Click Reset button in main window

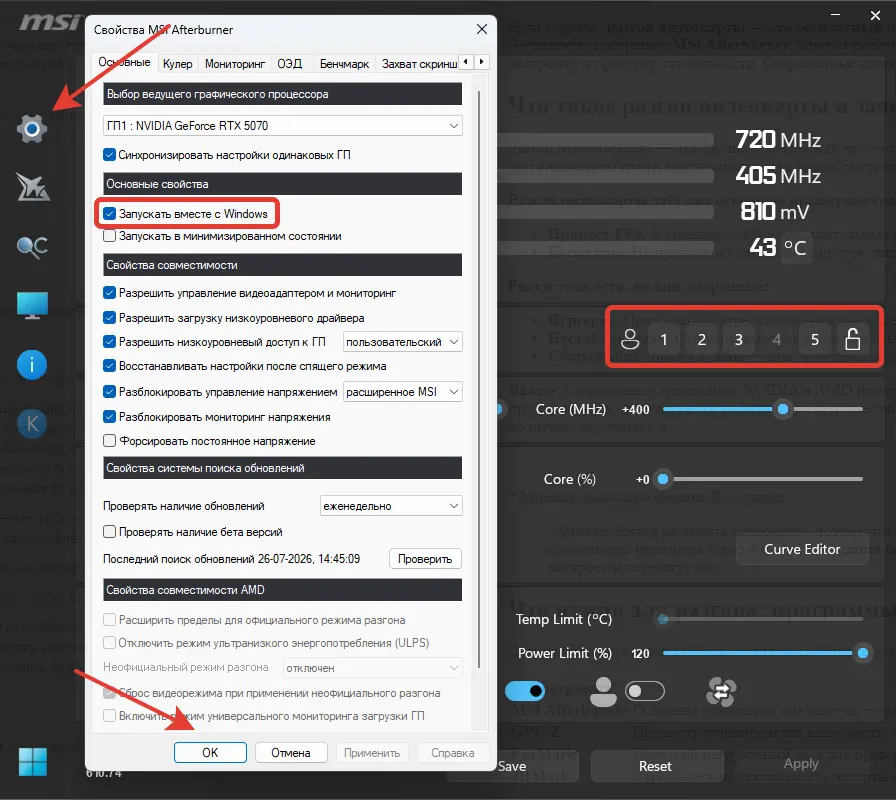coord(655,766)
